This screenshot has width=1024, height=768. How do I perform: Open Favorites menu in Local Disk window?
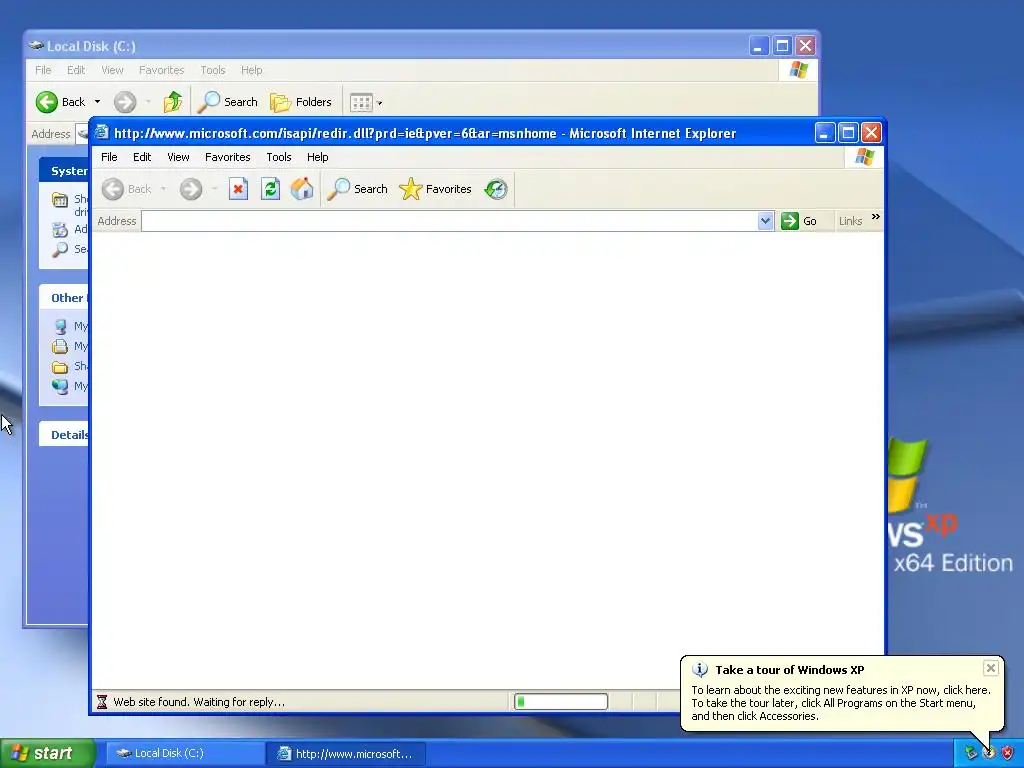[161, 70]
